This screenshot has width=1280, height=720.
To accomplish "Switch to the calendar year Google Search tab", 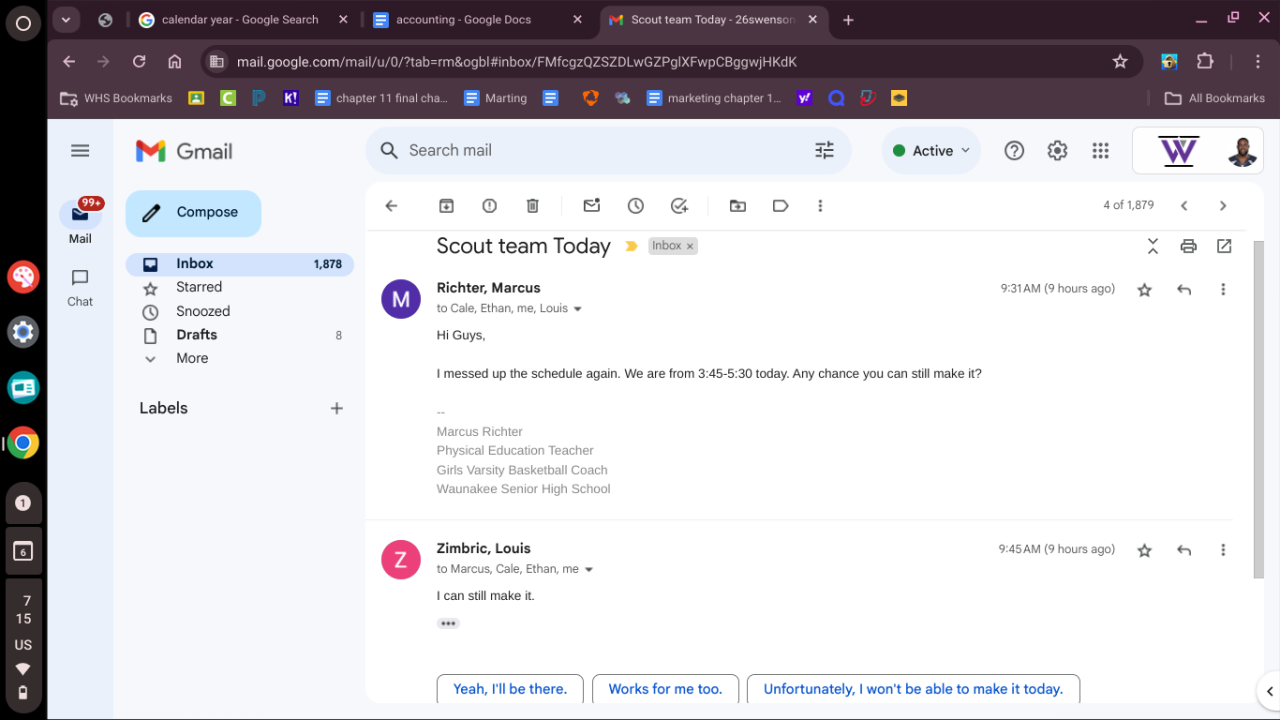I will pos(240,19).
